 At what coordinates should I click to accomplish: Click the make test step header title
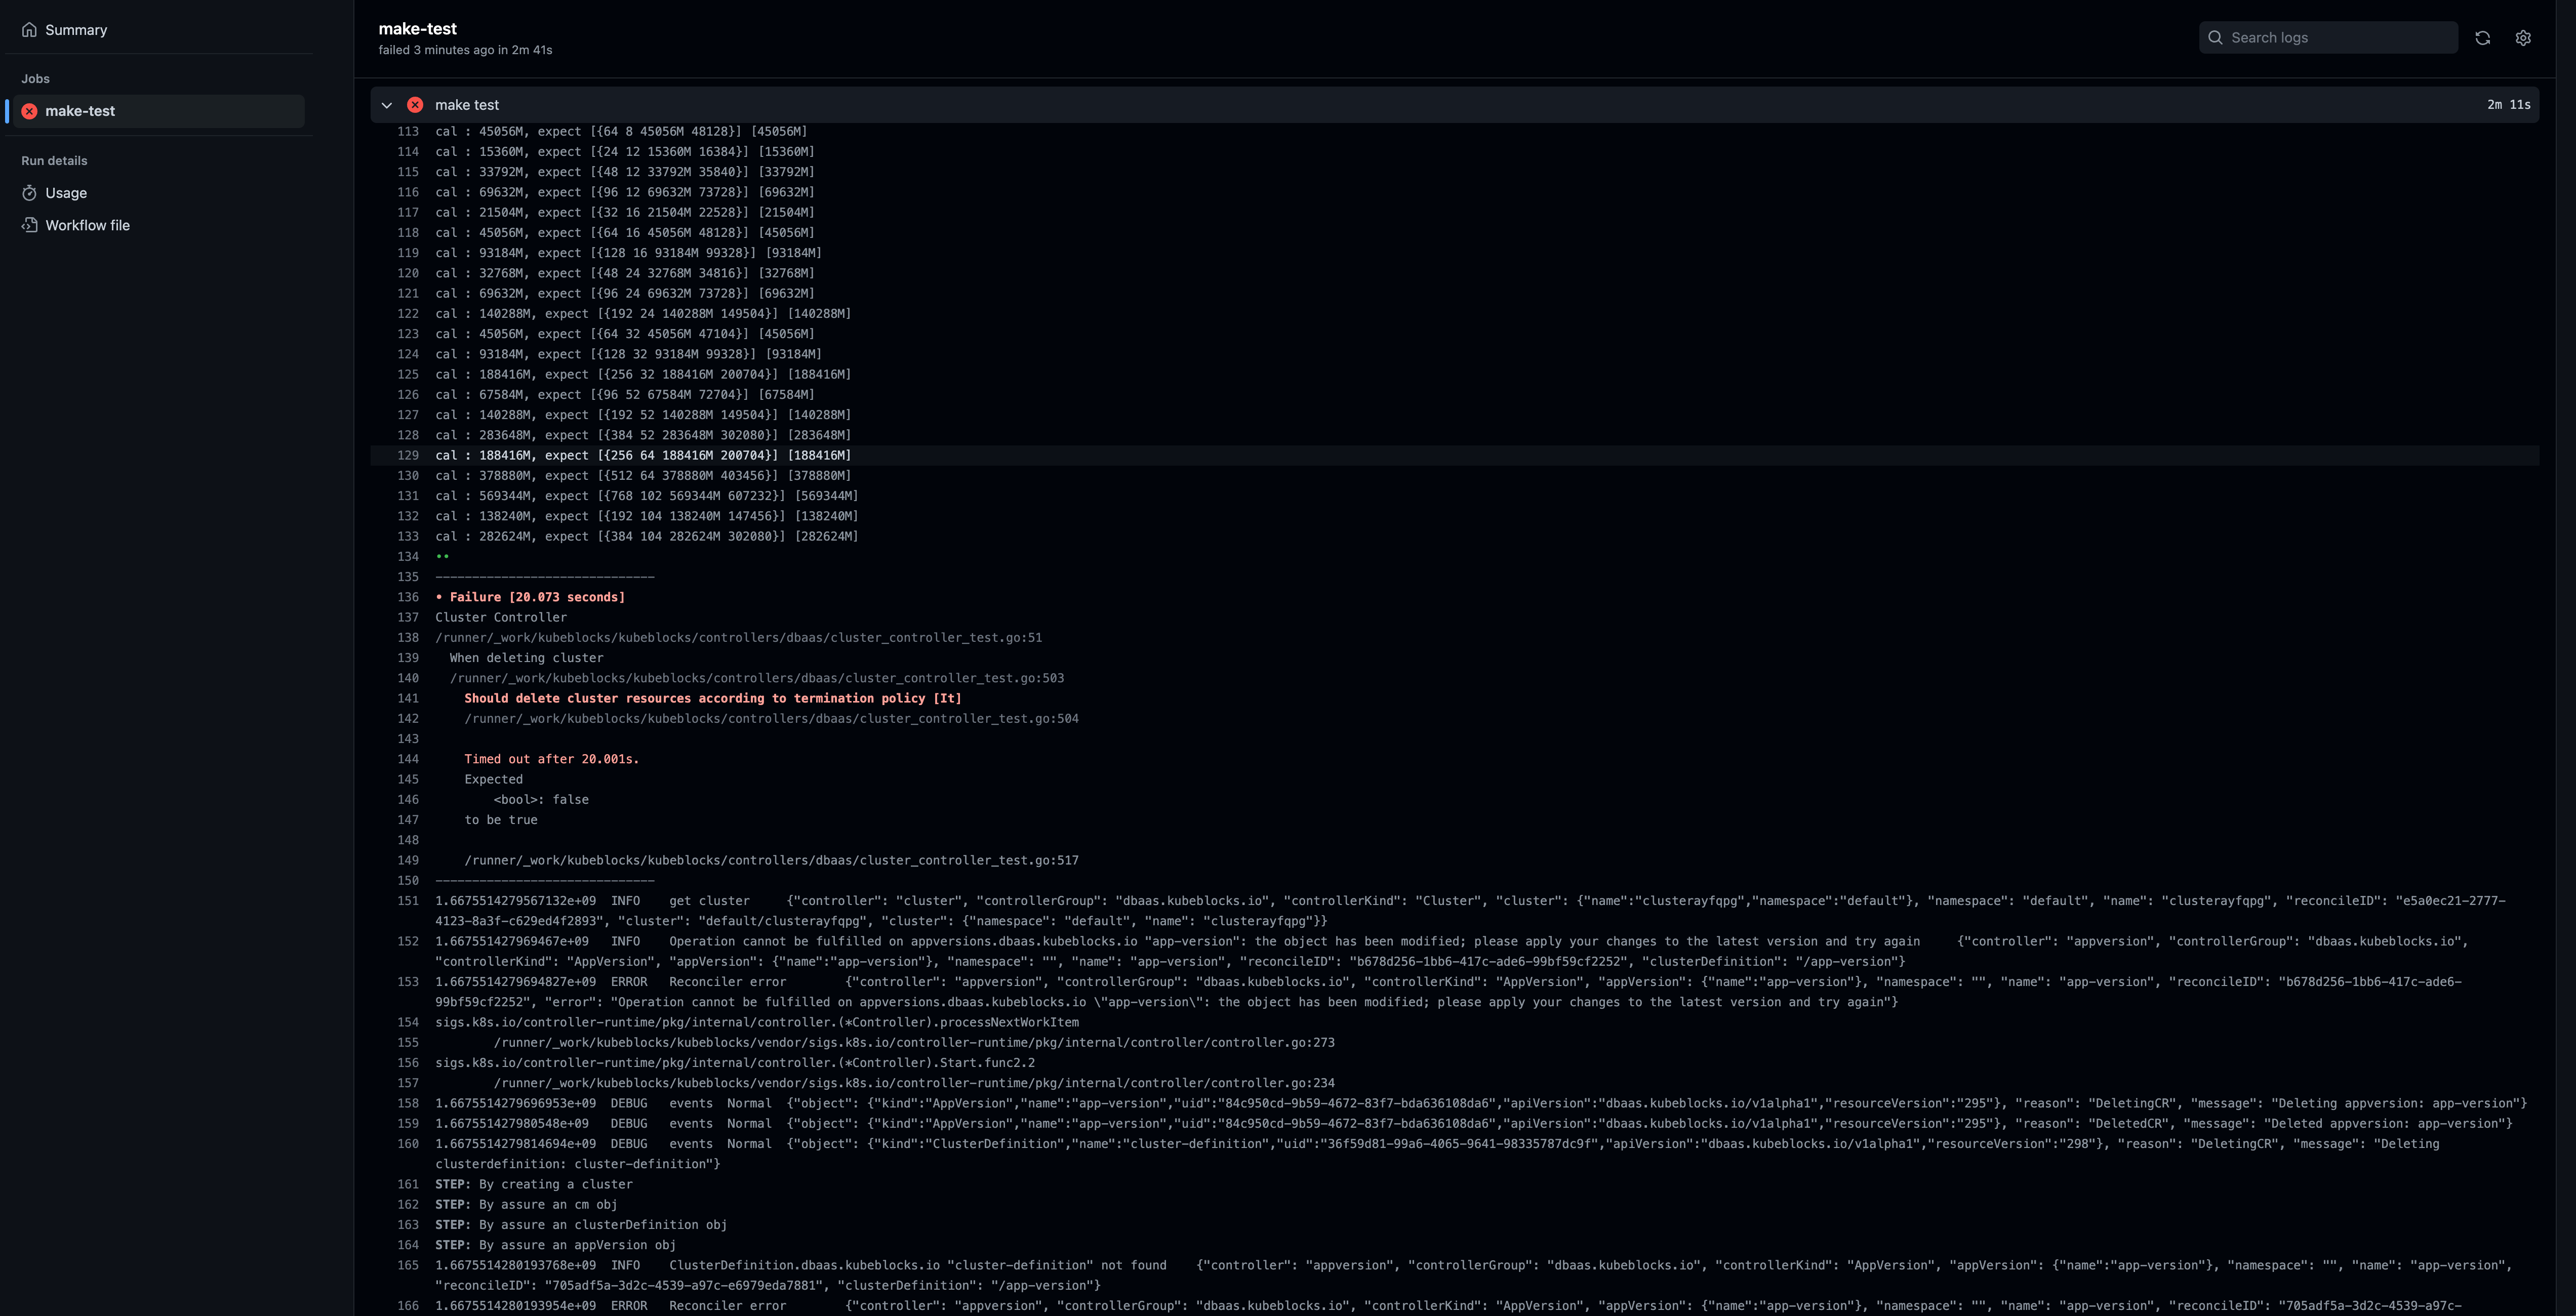coord(467,105)
